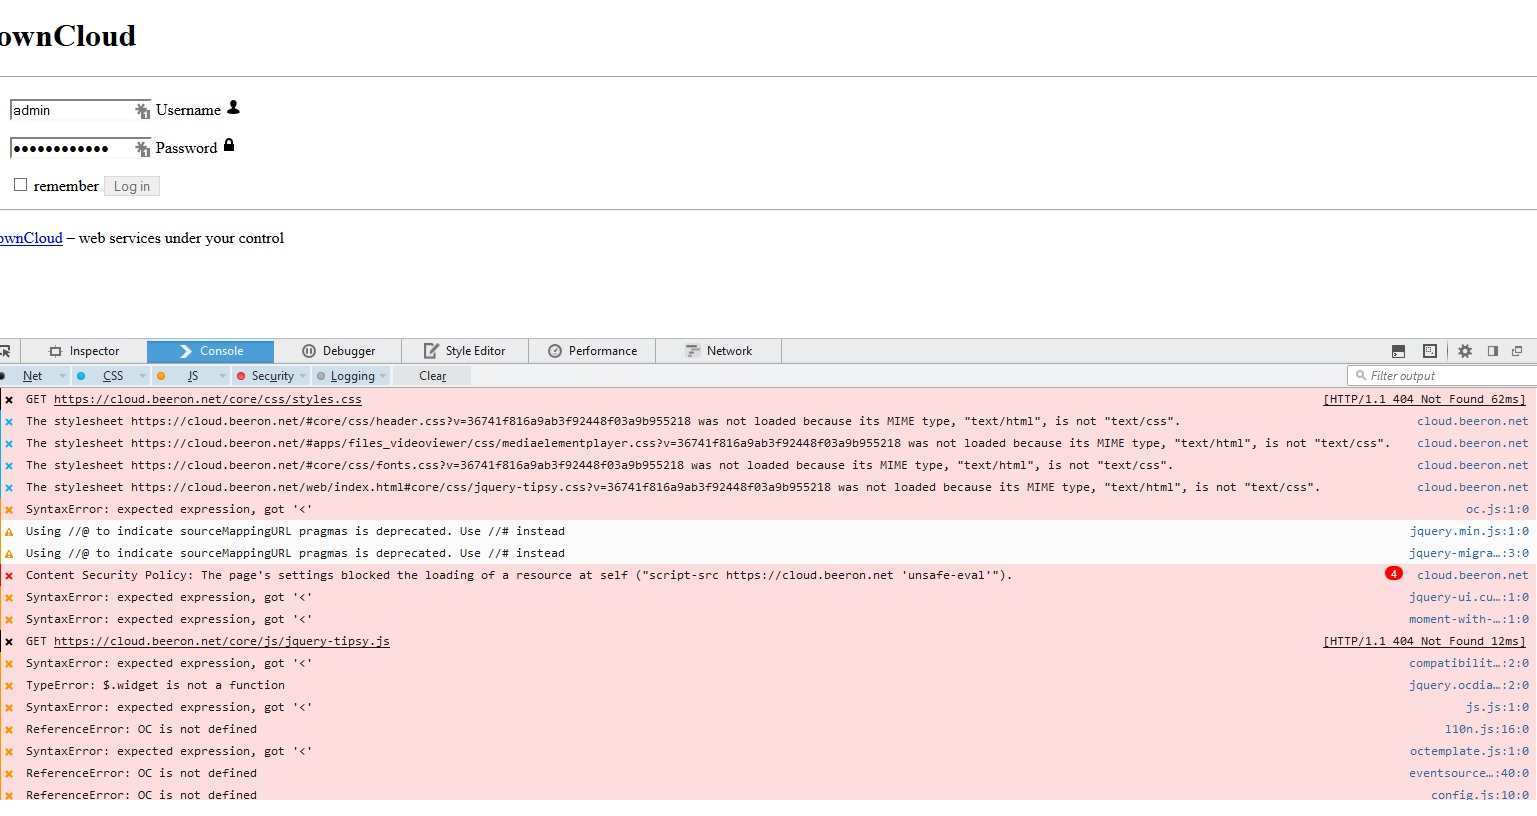Open the ownCloud footer link
The width and height of the screenshot is (1537, 816).
tap(31, 238)
